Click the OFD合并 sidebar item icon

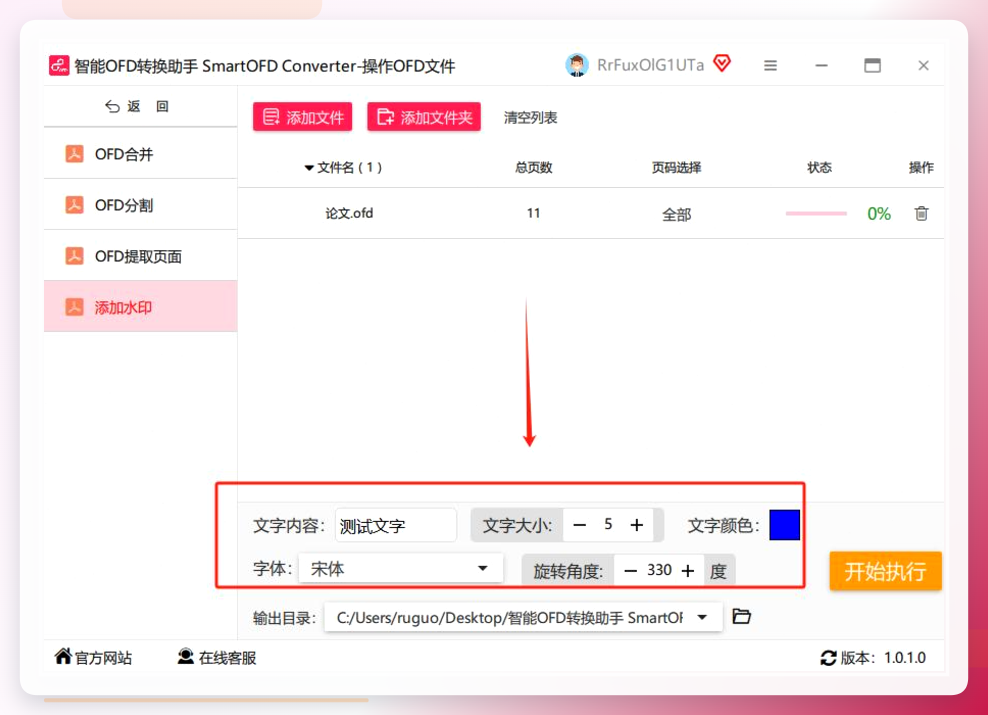click(x=74, y=154)
